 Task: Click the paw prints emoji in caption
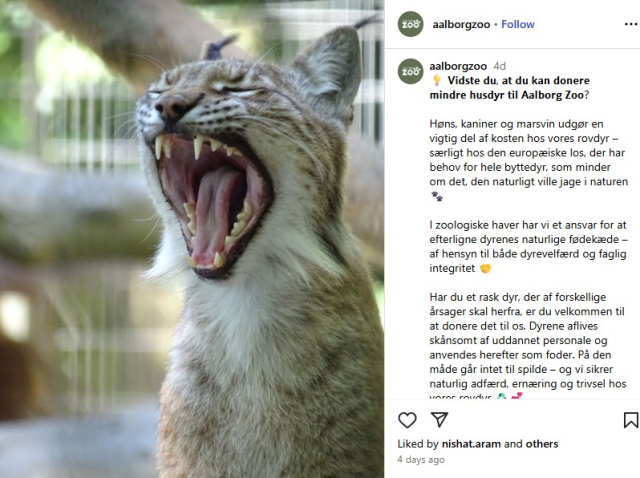(437, 197)
